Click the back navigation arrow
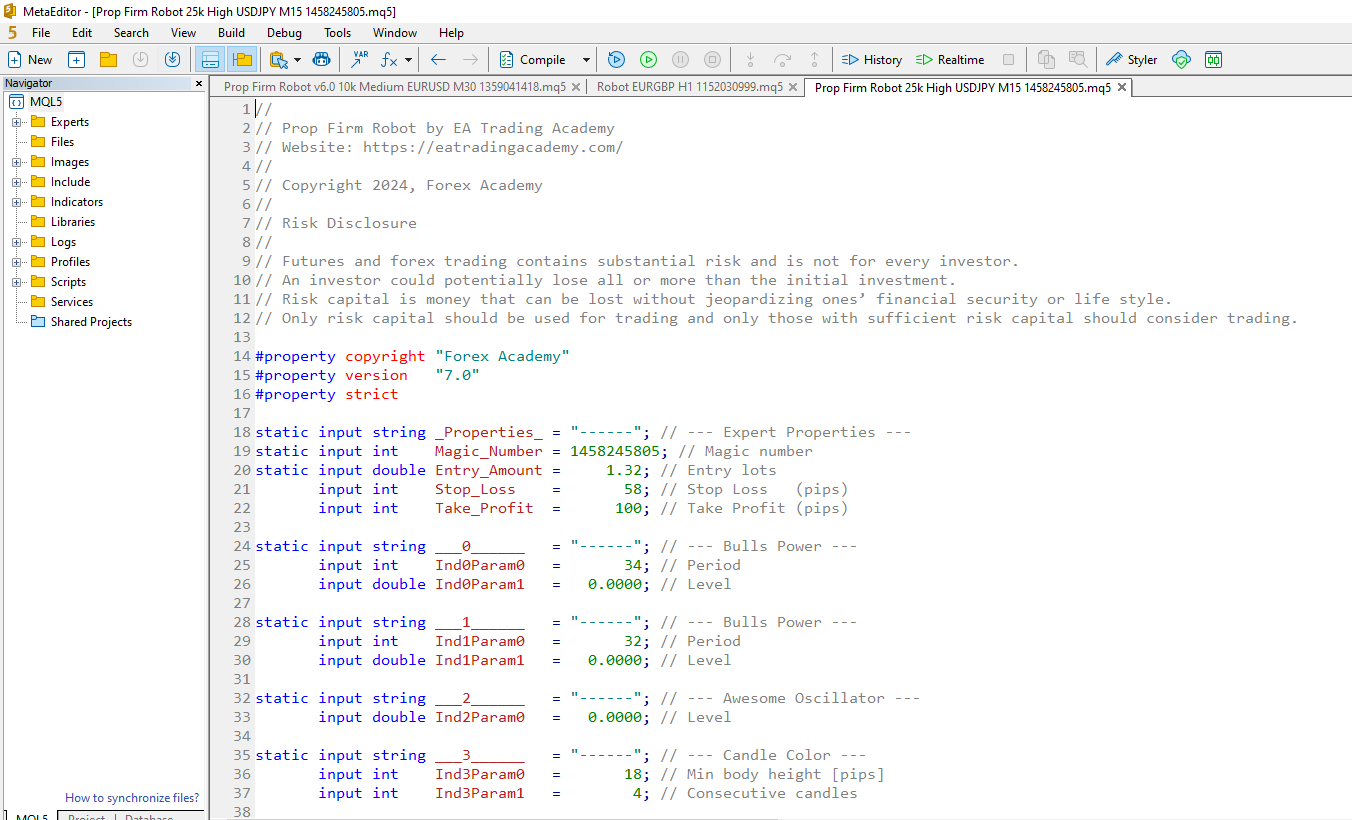The height and width of the screenshot is (820, 1352). (438, 60)
